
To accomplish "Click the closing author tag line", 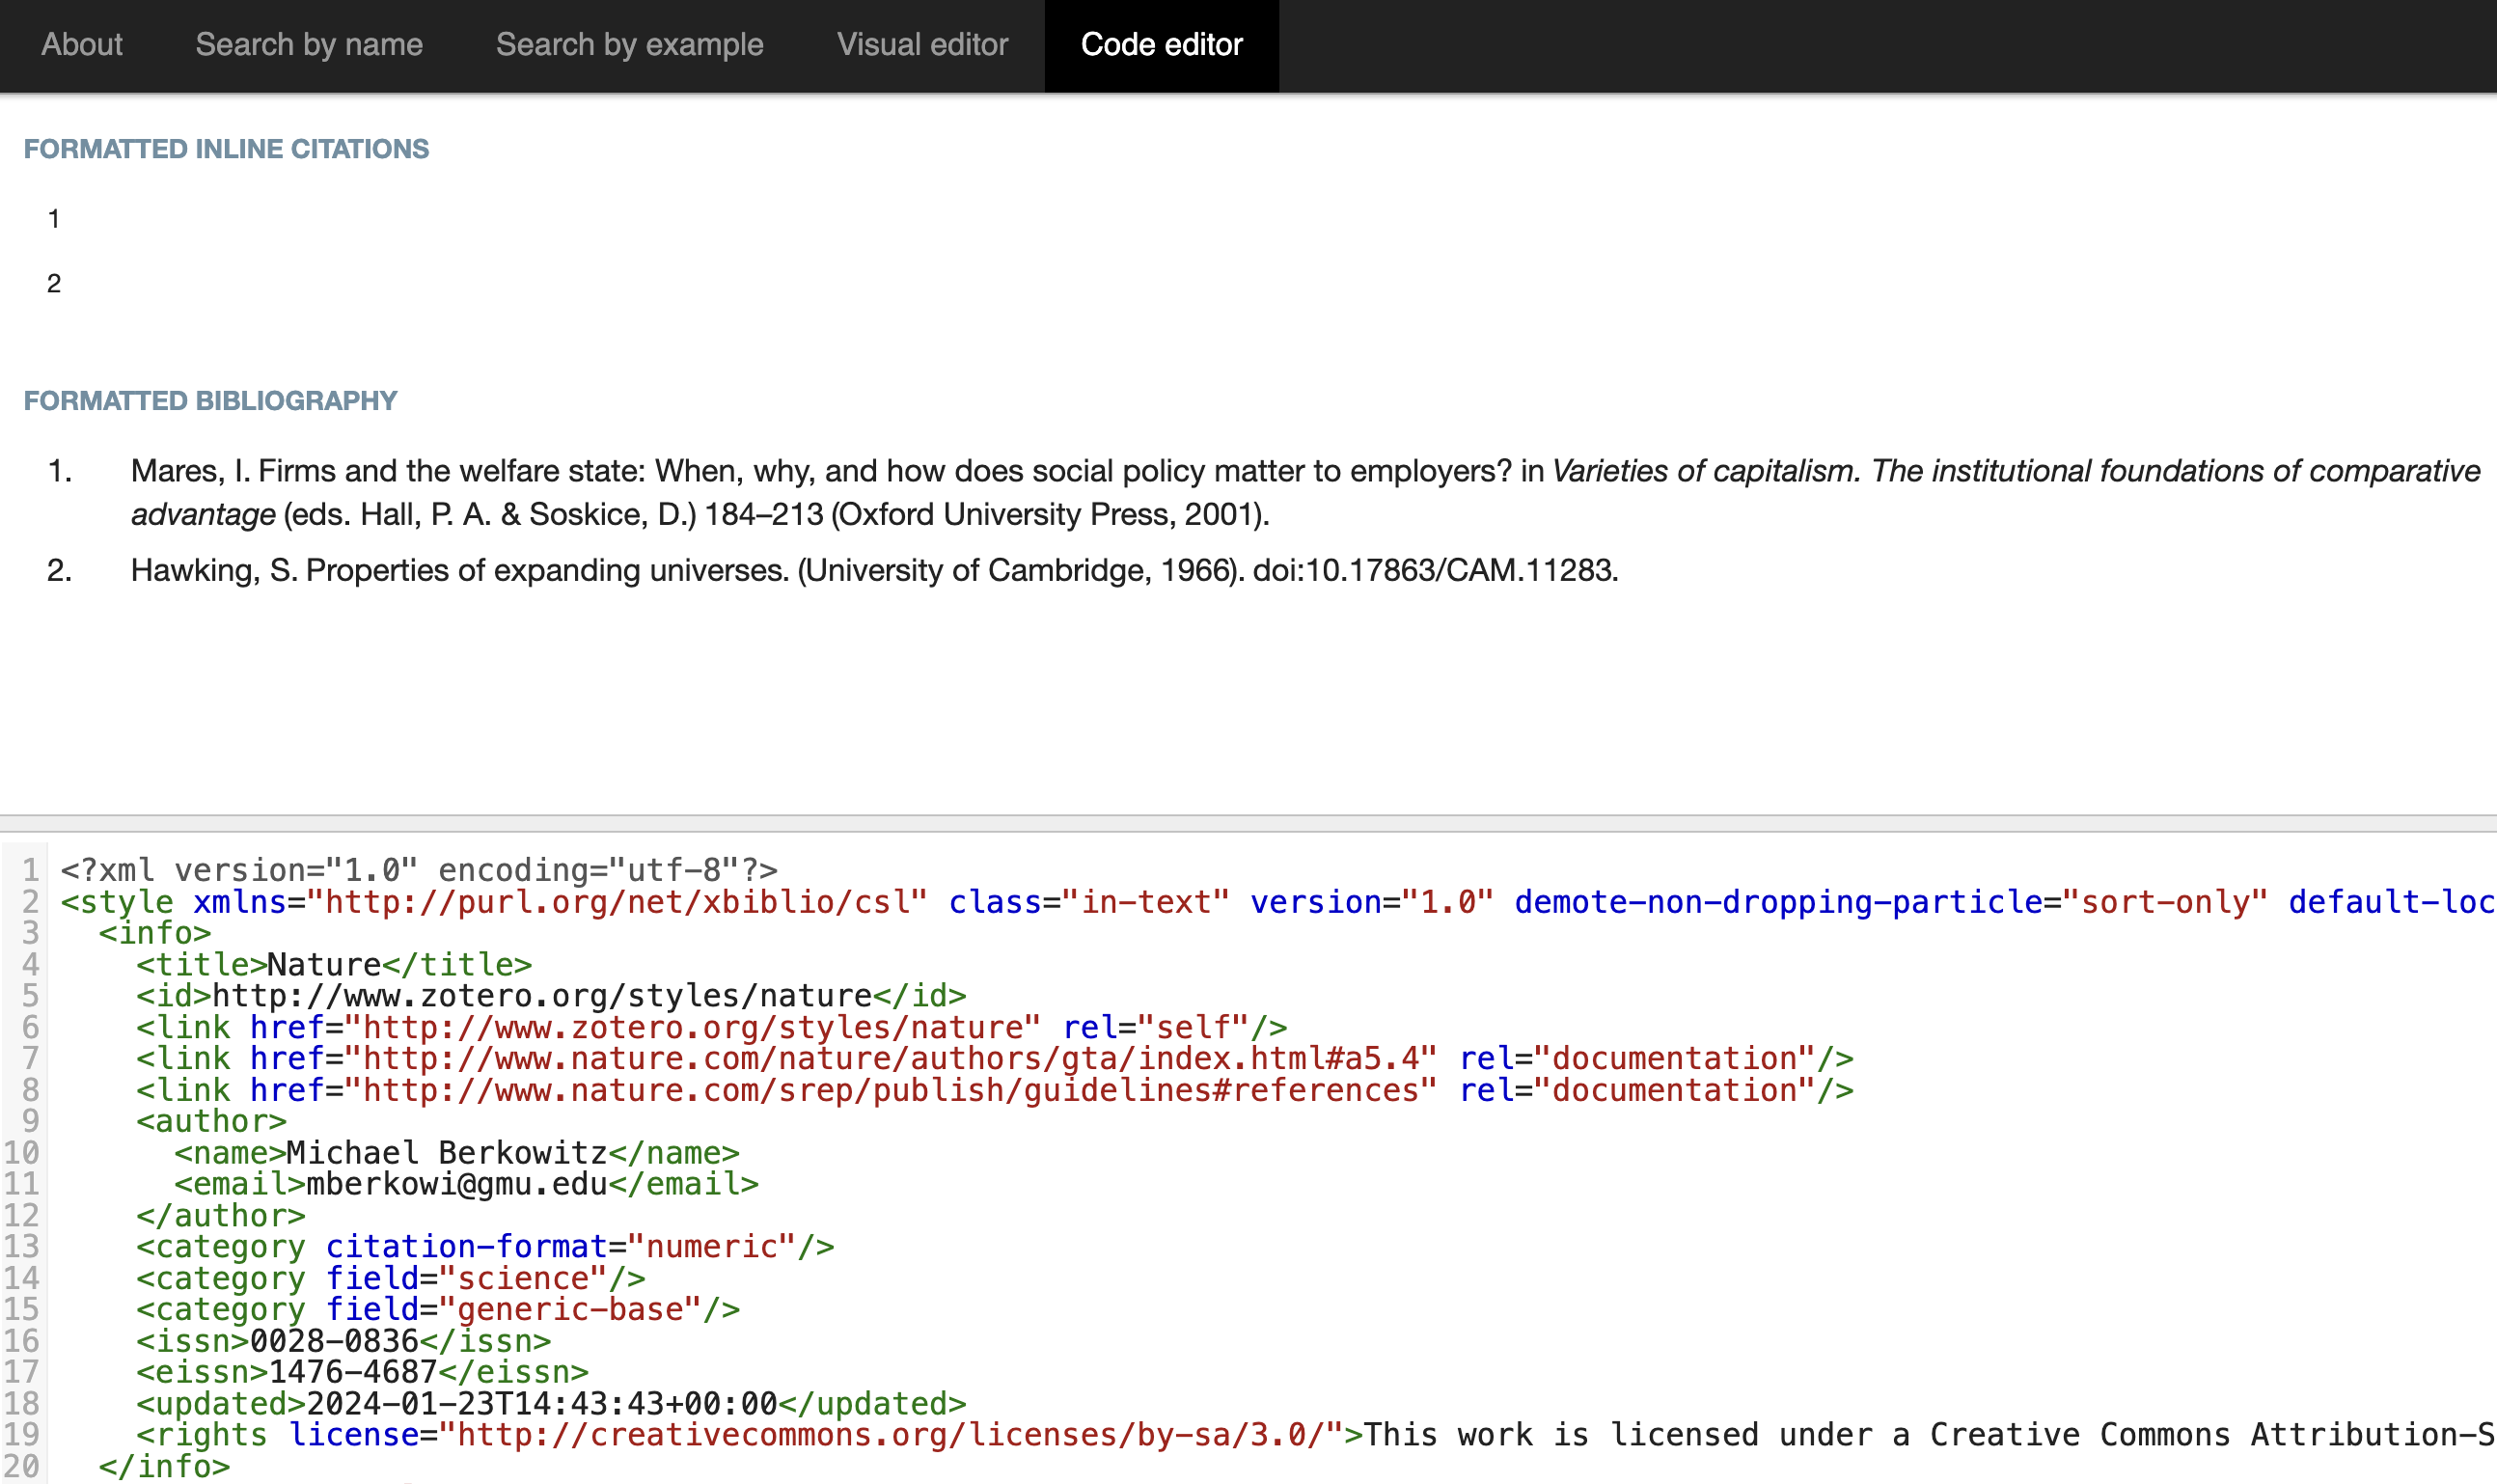I will pyautogui.click(x=221, y=1216).
